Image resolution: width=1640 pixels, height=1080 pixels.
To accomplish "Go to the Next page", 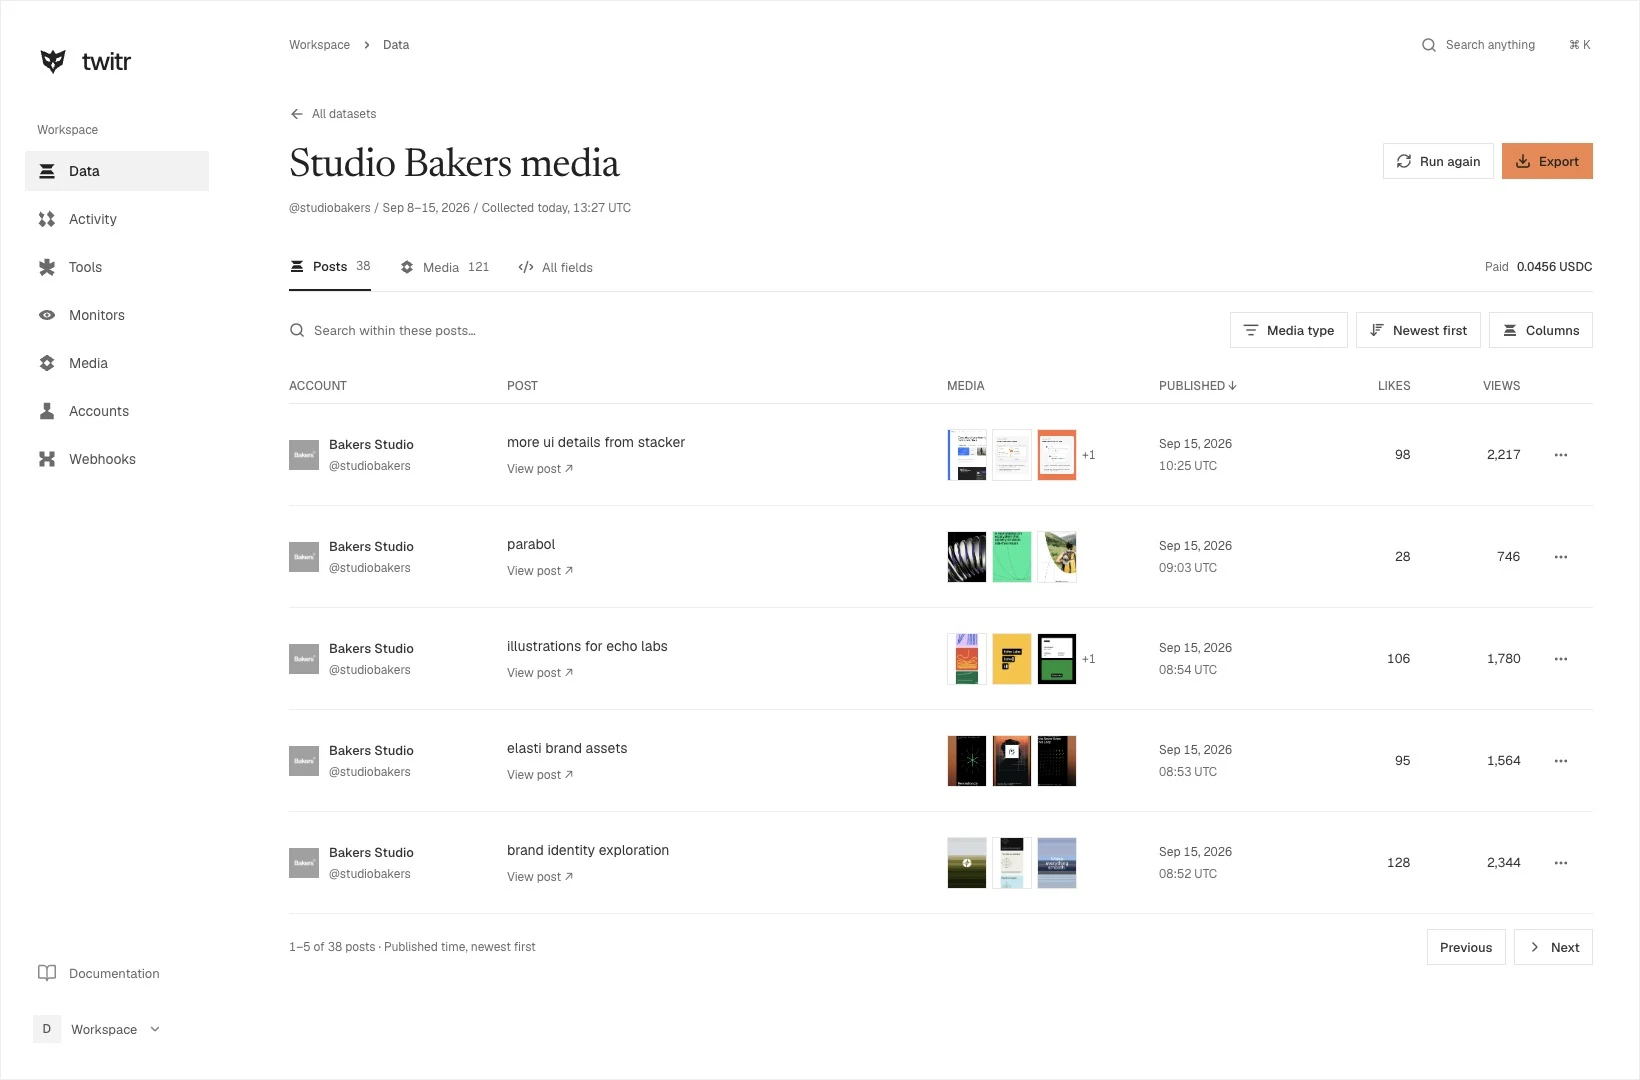I will coord(1553,947).
